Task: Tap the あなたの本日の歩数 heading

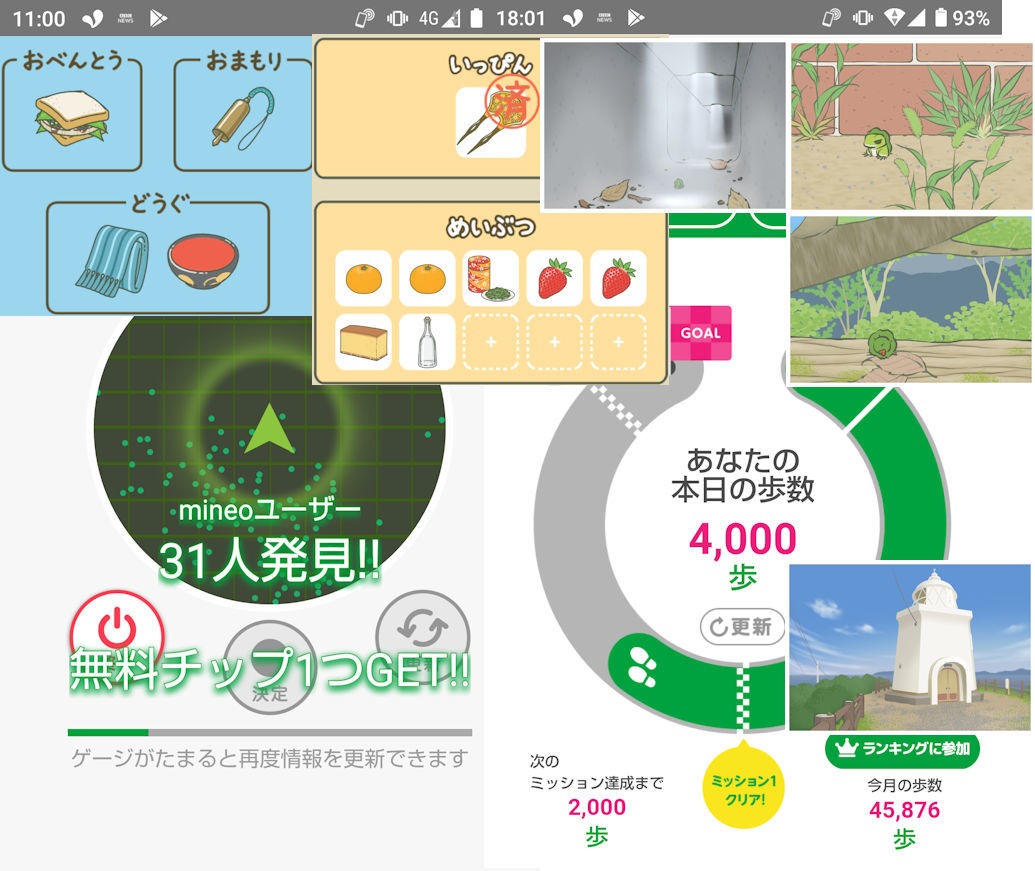Action: pos(743,475)
